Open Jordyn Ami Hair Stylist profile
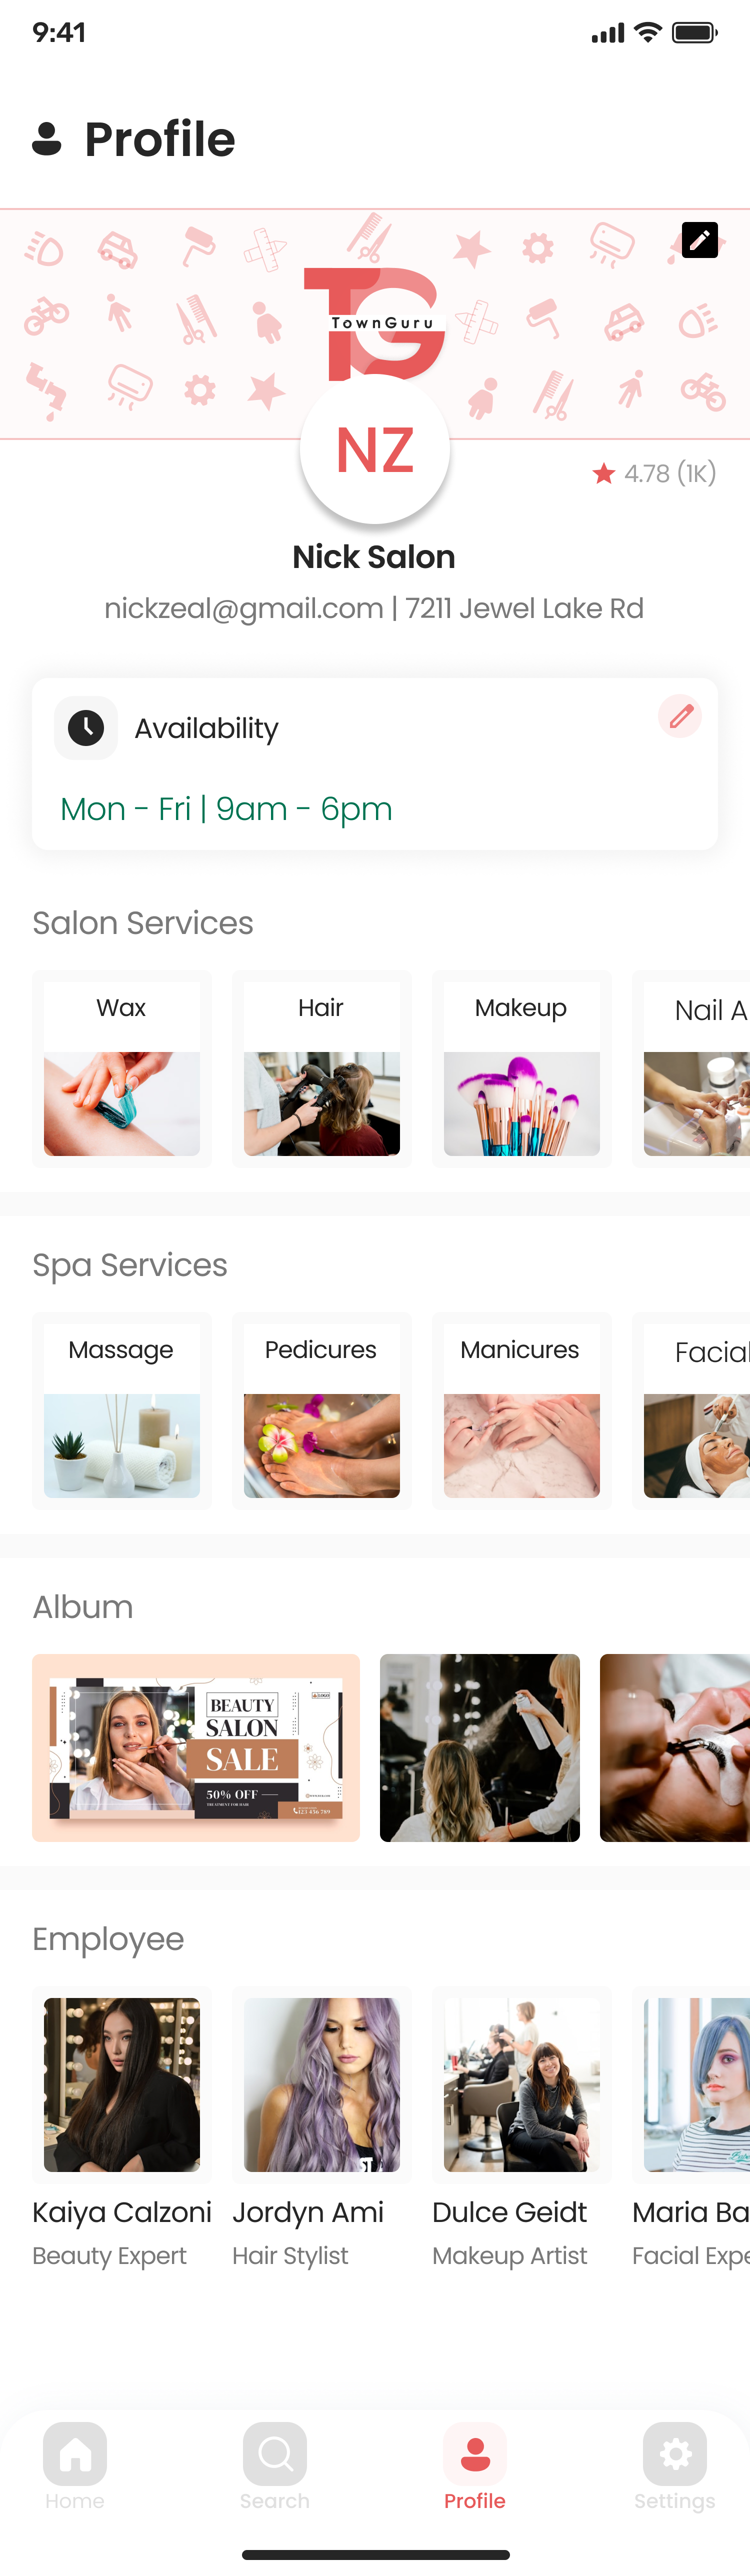This screenshot has width=750, height=2576. (322, 2130)
